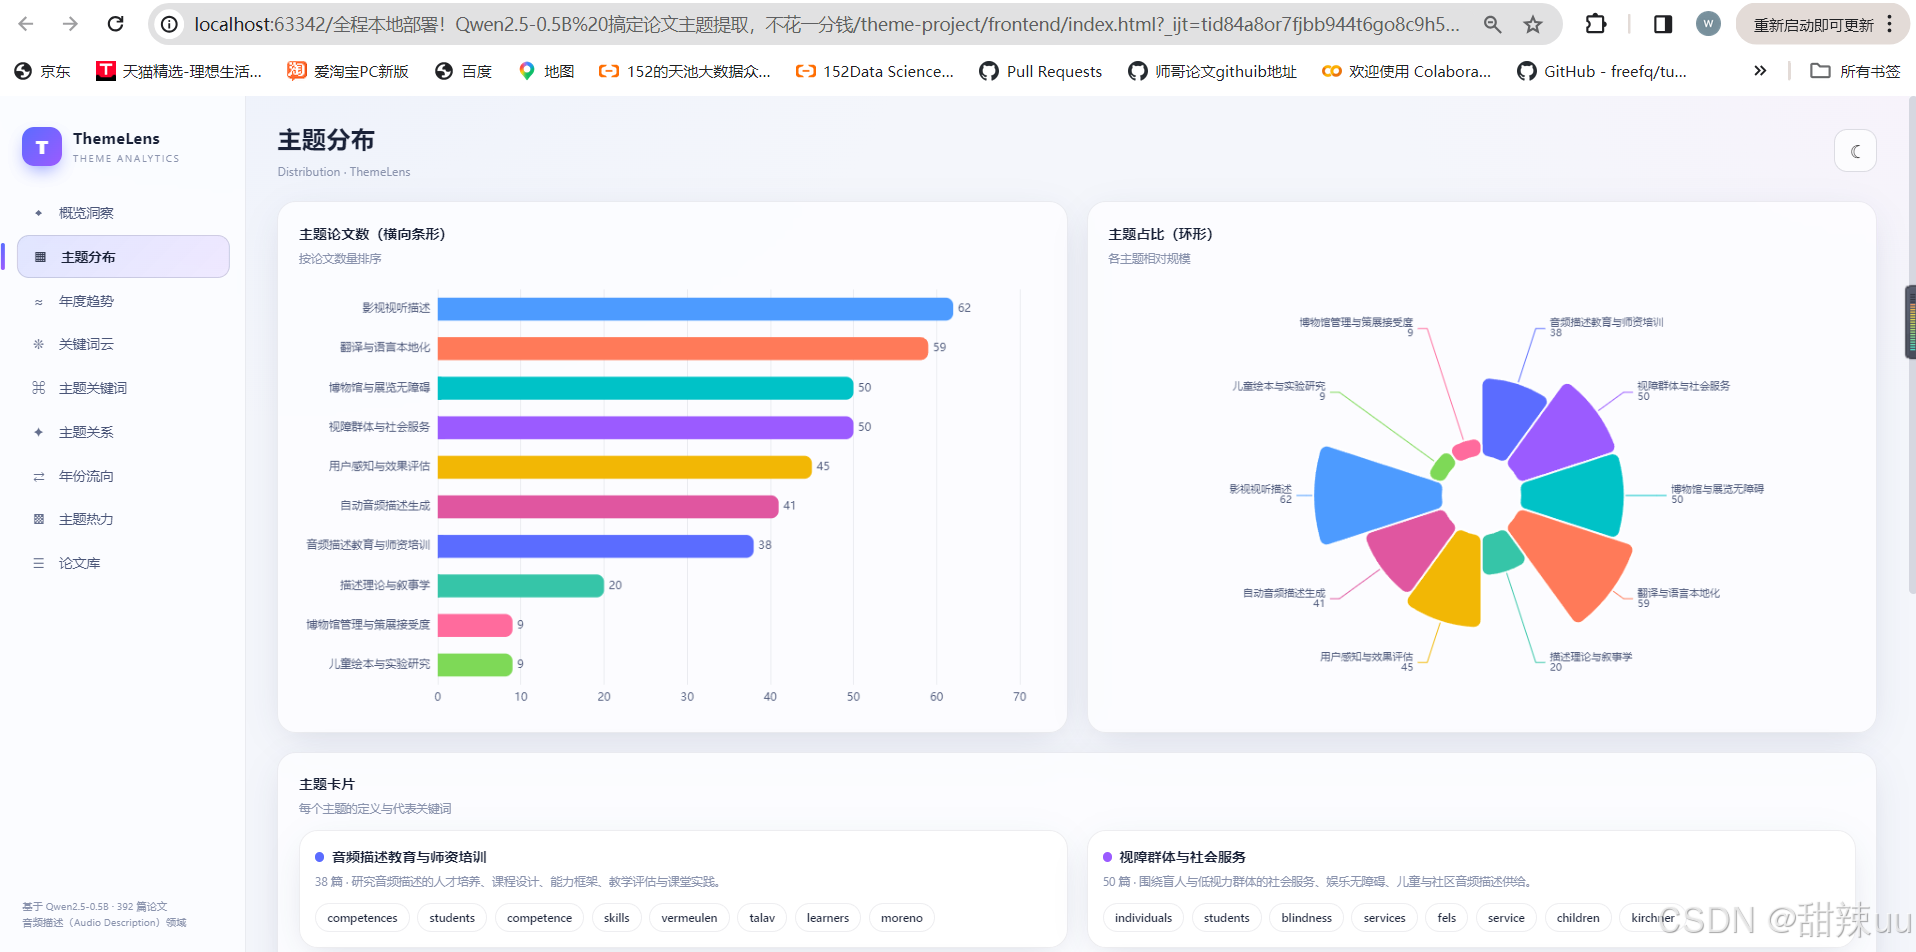Open browser three-dot menu

[1890, 24]
